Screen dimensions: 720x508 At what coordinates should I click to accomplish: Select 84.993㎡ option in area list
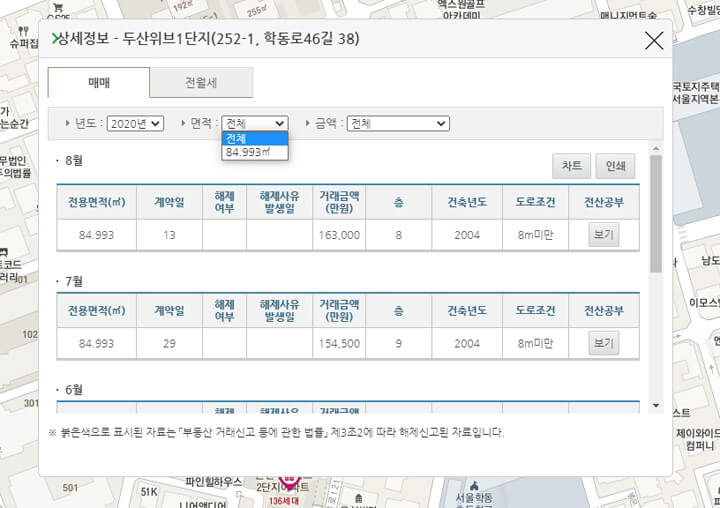coord(255,152)
